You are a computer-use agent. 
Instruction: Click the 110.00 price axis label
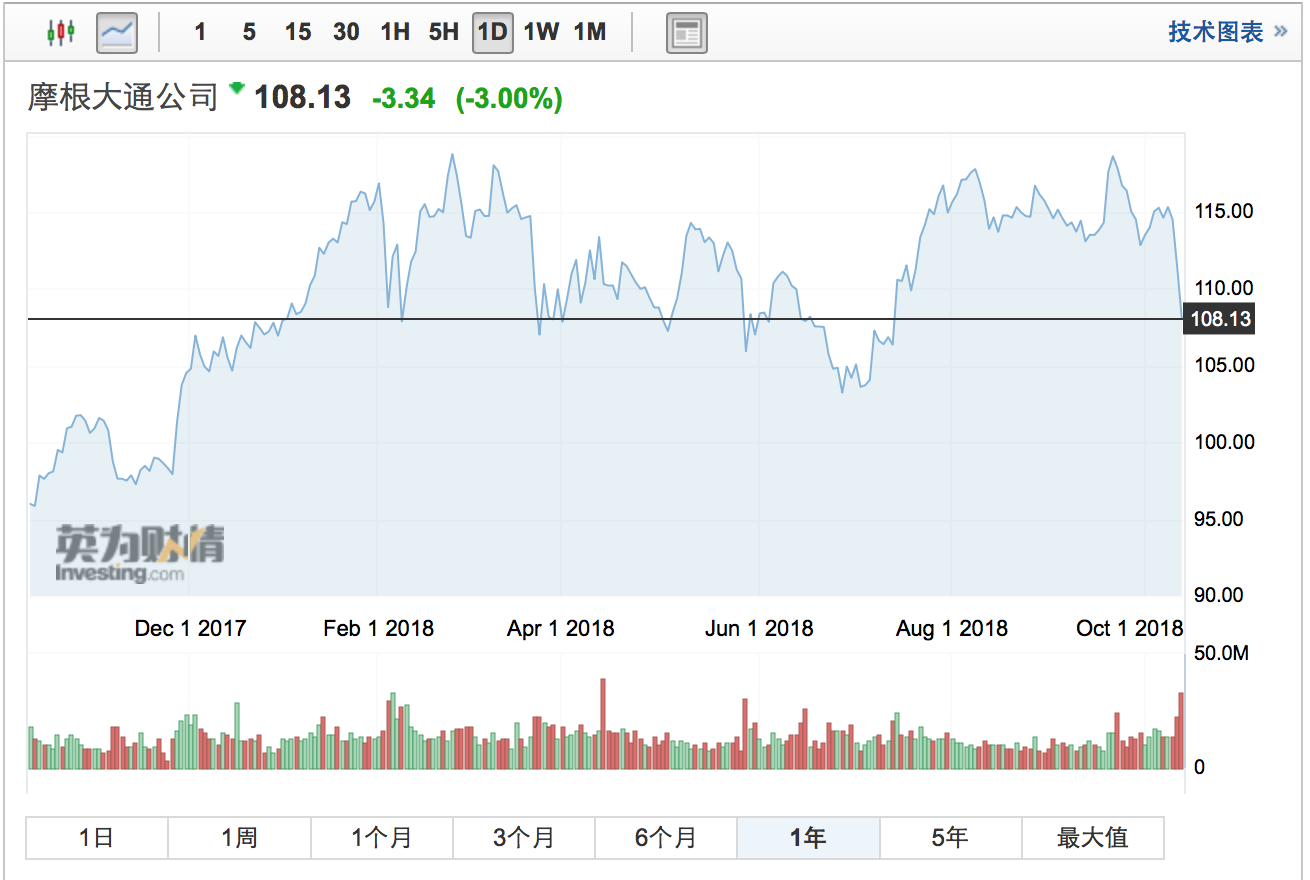pos(1225,289)
